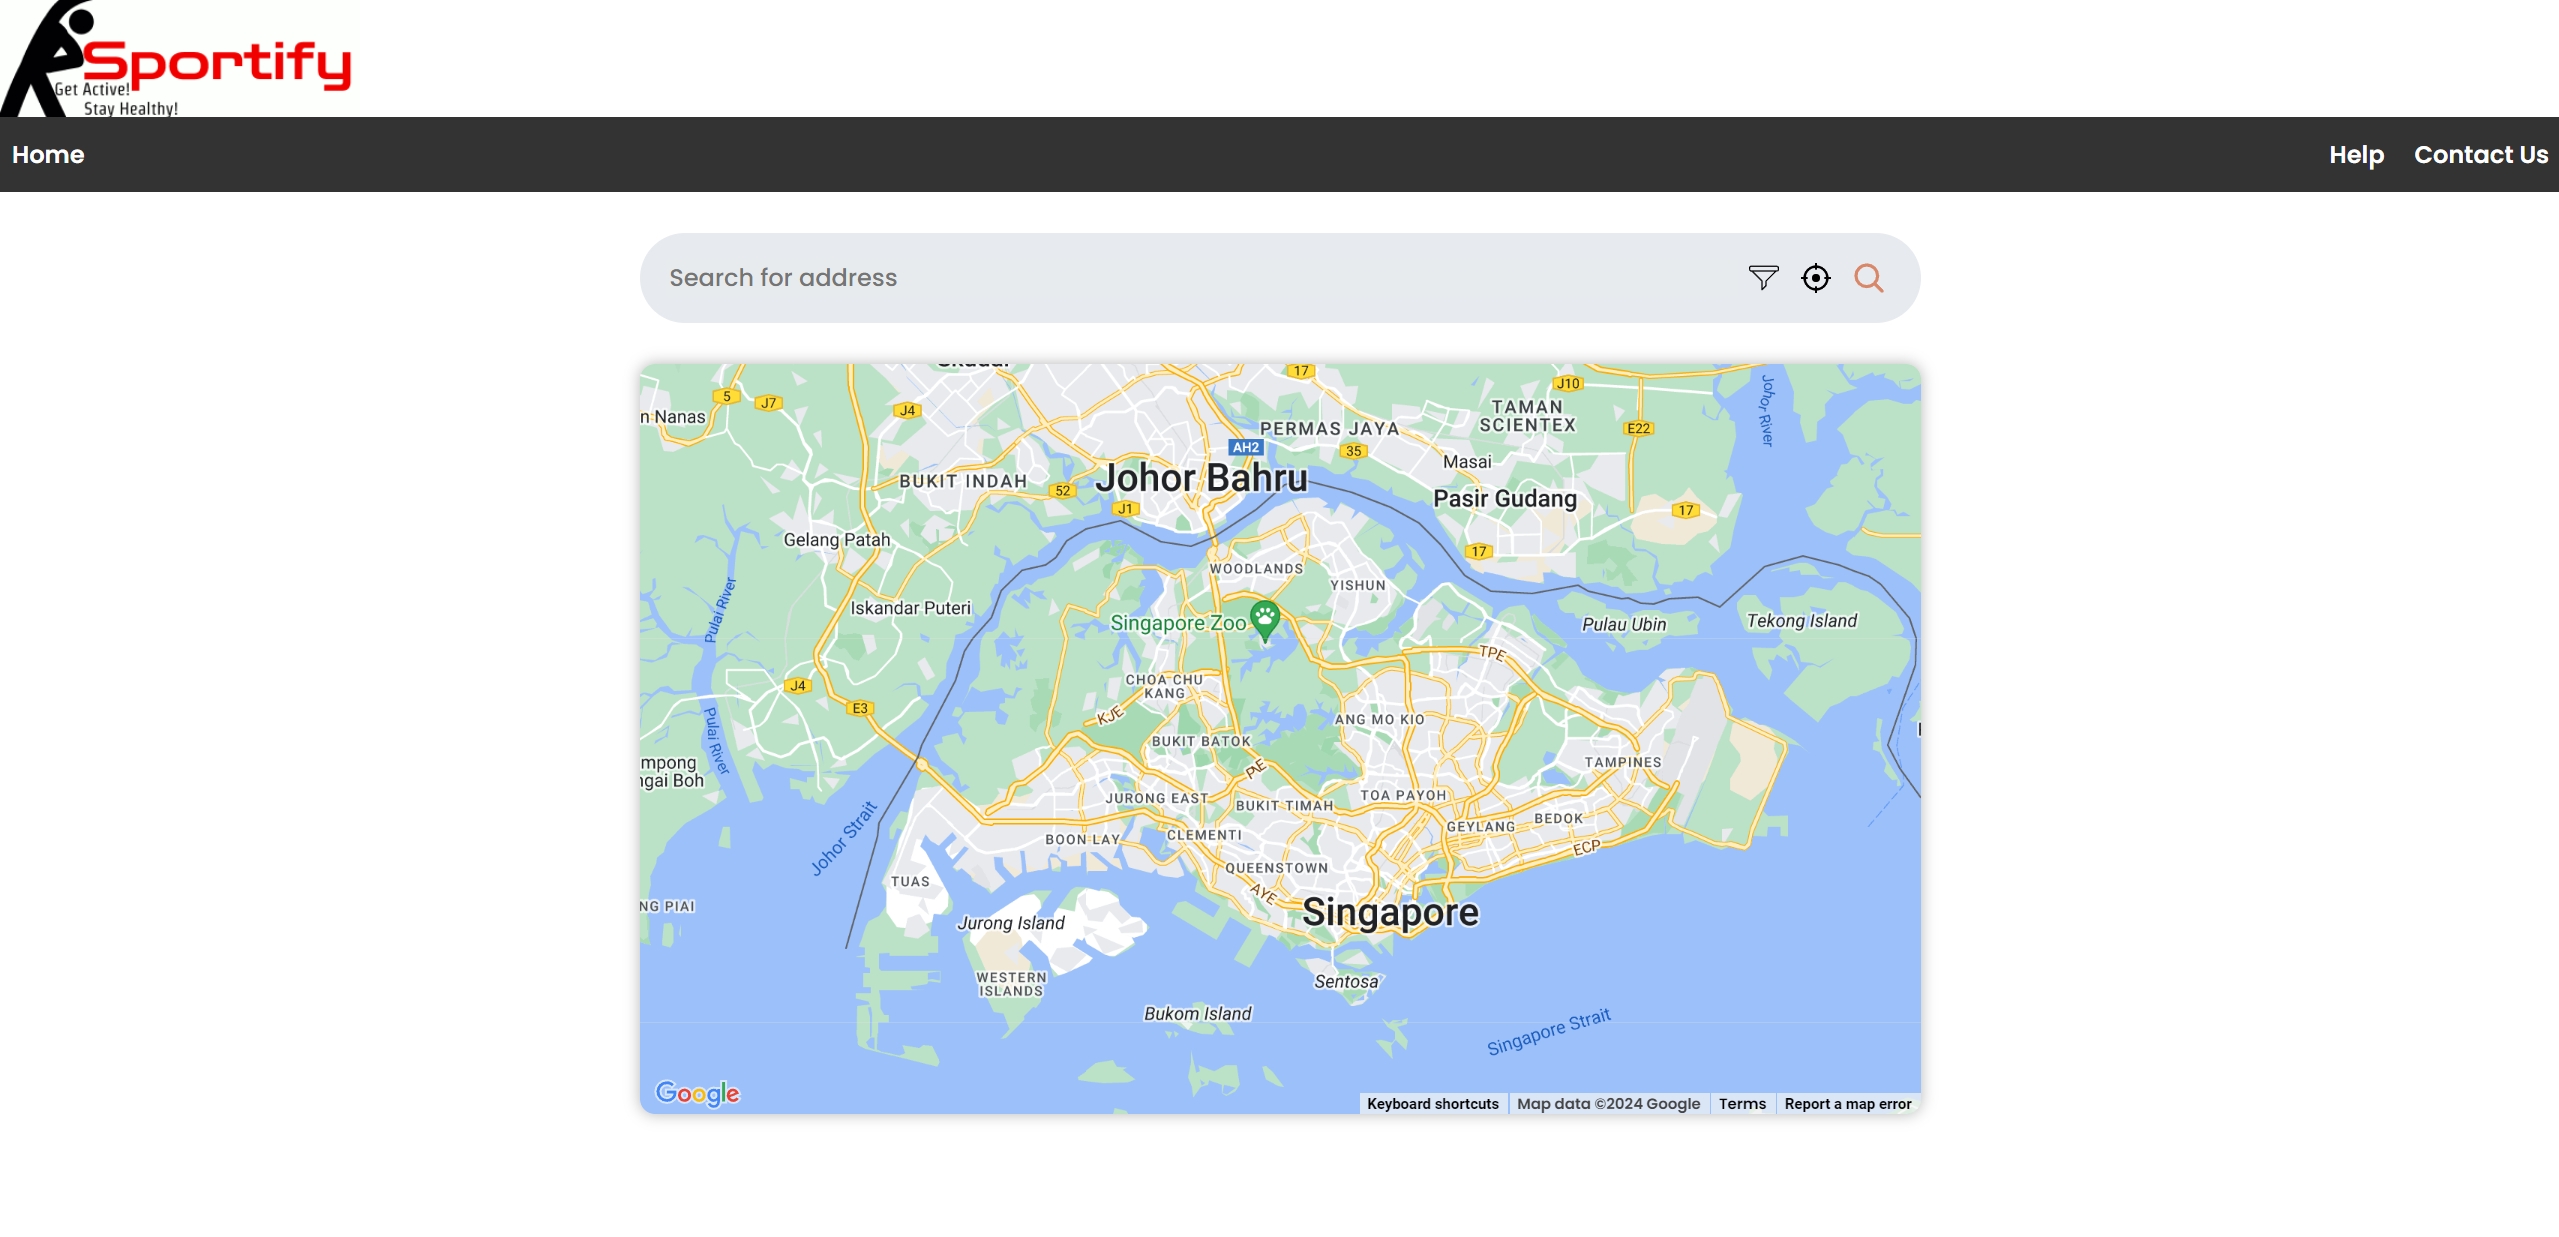This screenshot has height=1237, width=2559.
Task: Click the Geylang label on map
Action: click(x=1481, y=827)
